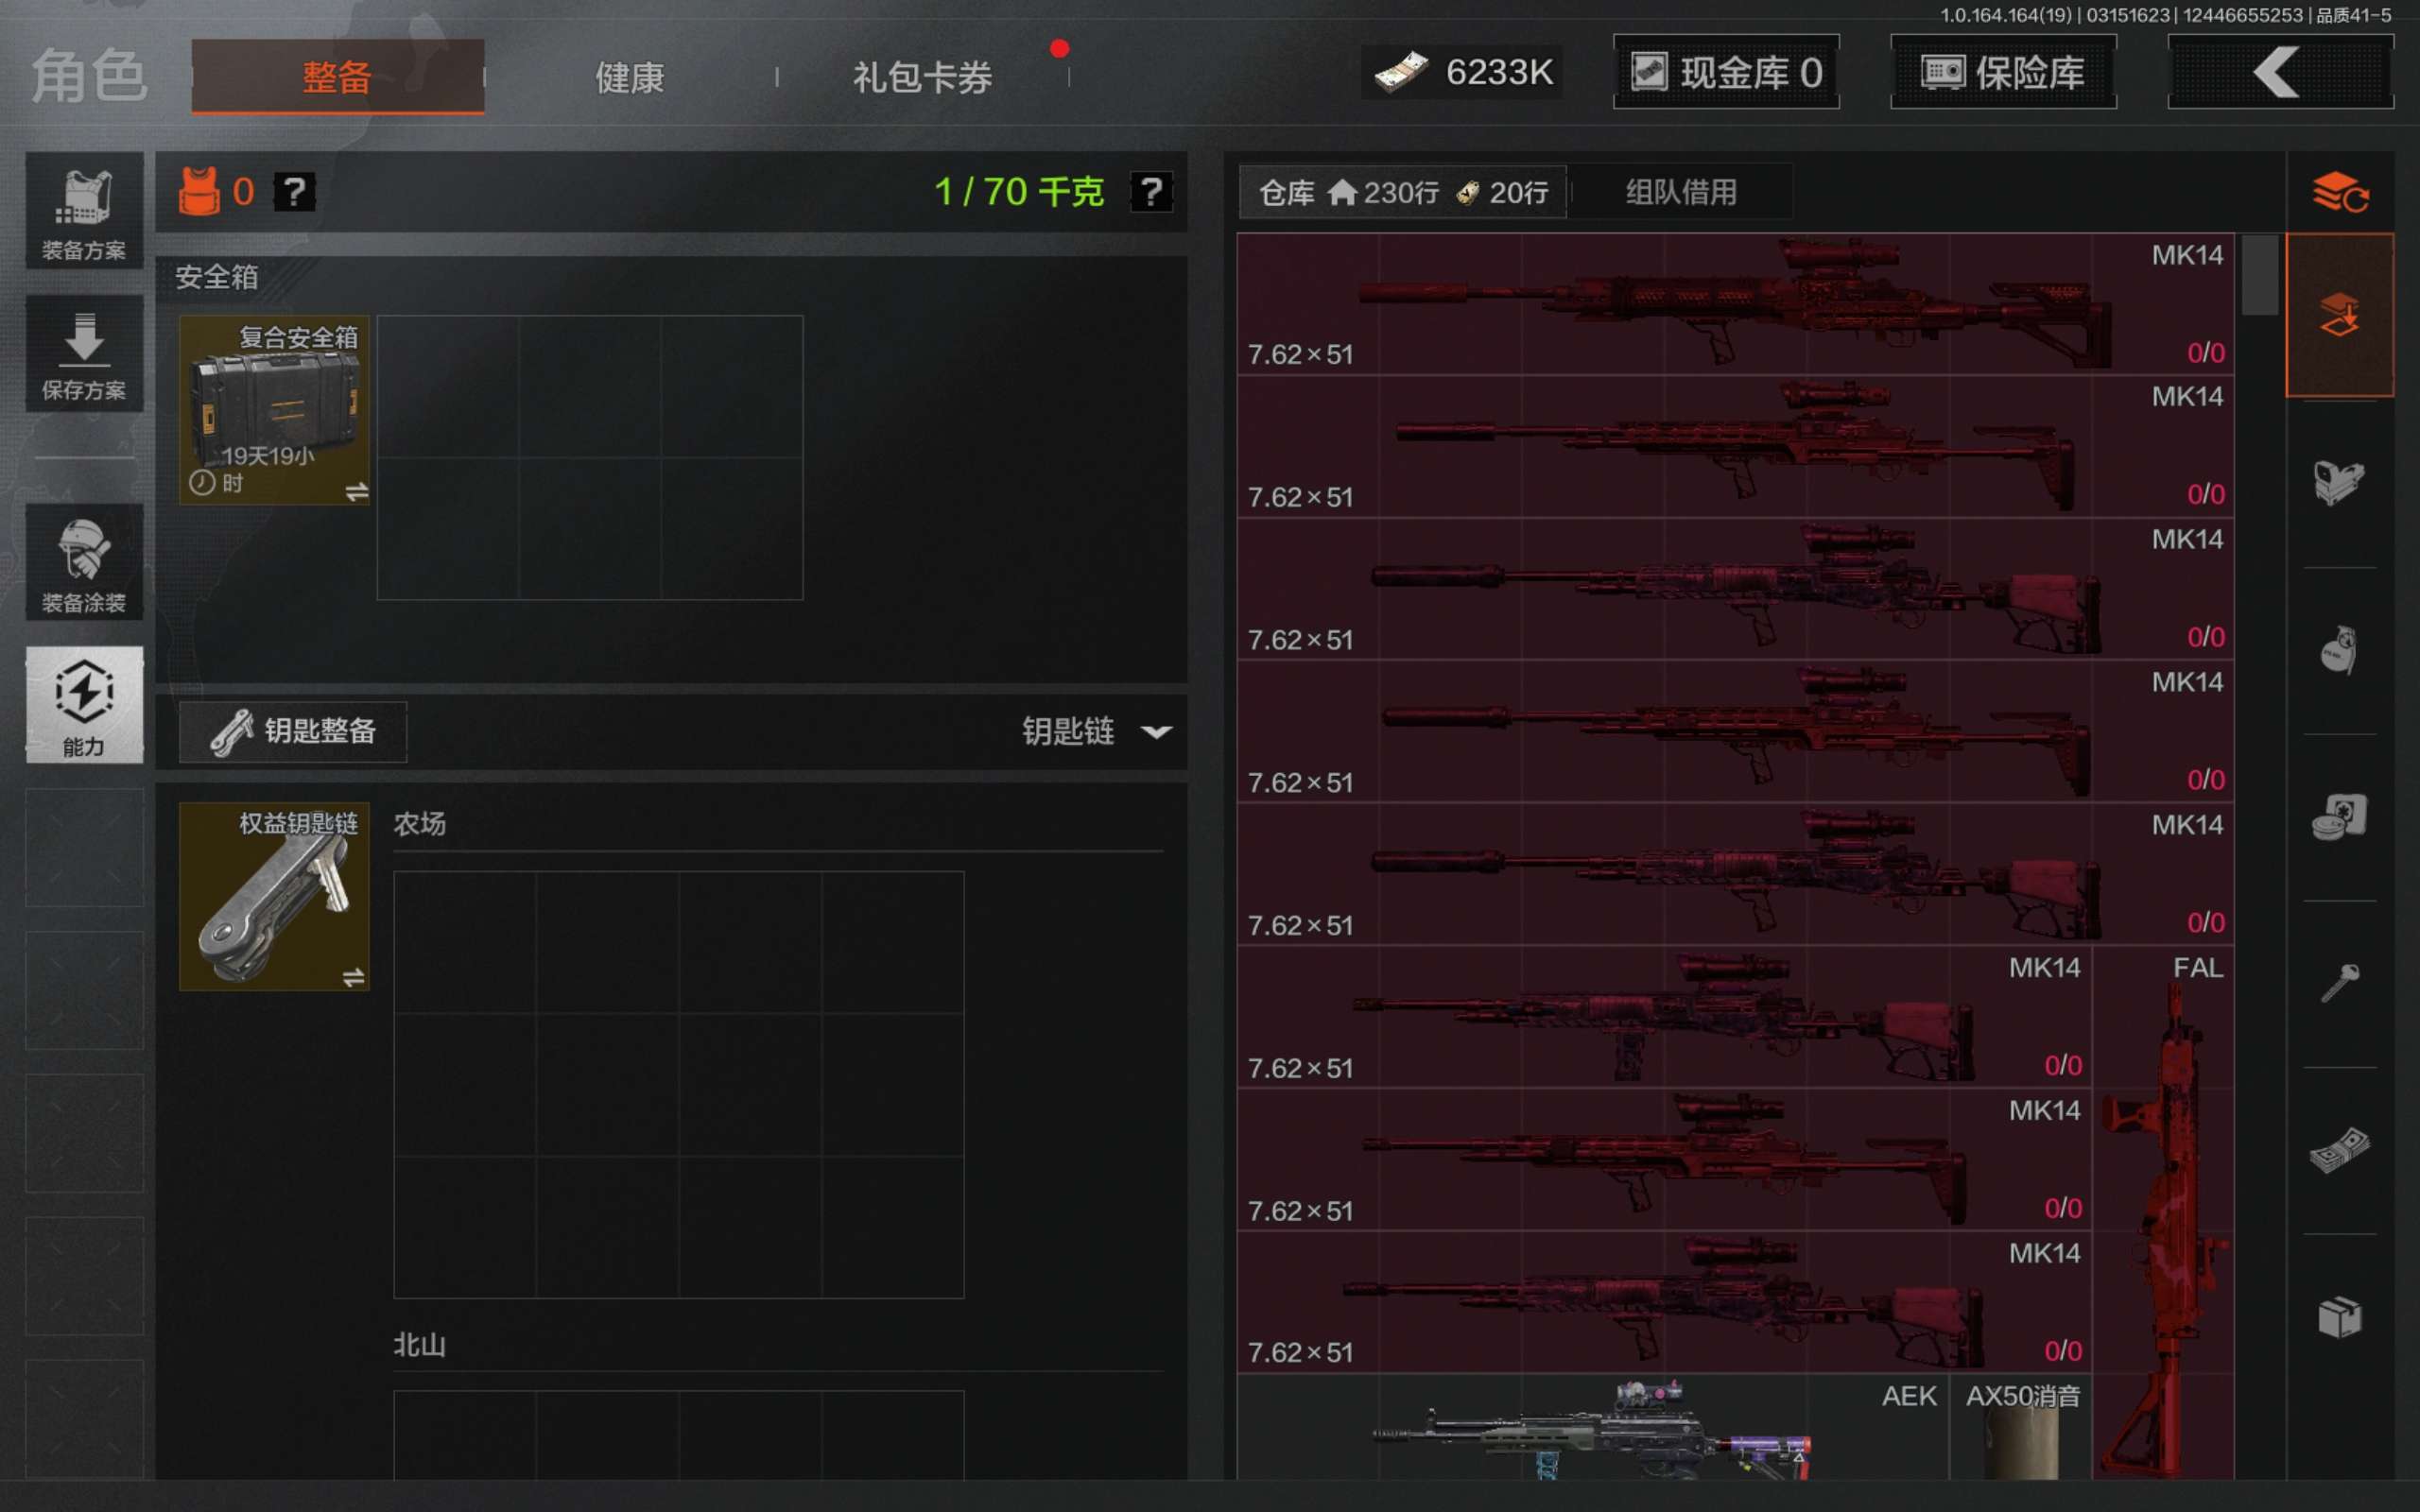This screenshot has height=1512, width=2420.
Task: Open the 装备方案 loadout plan icon
Action: (x=84, y=211)
